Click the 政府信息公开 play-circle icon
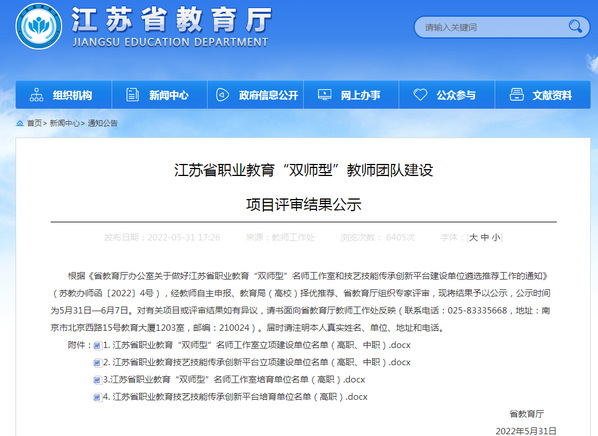Screen dimensions: 598x436 coord(222,95)
